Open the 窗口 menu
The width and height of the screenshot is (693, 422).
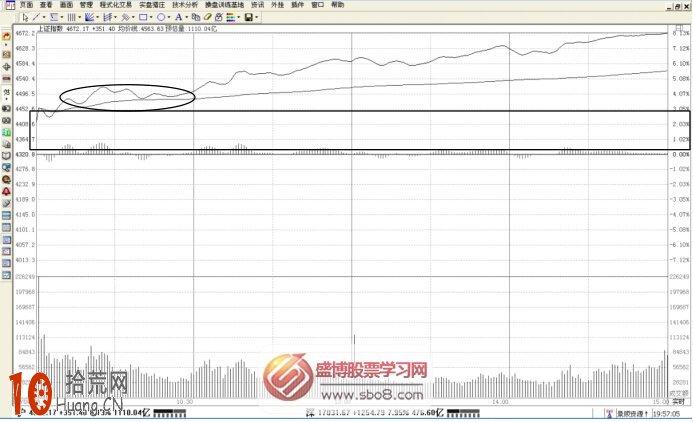pyautogui.click(x=317, y=5)
